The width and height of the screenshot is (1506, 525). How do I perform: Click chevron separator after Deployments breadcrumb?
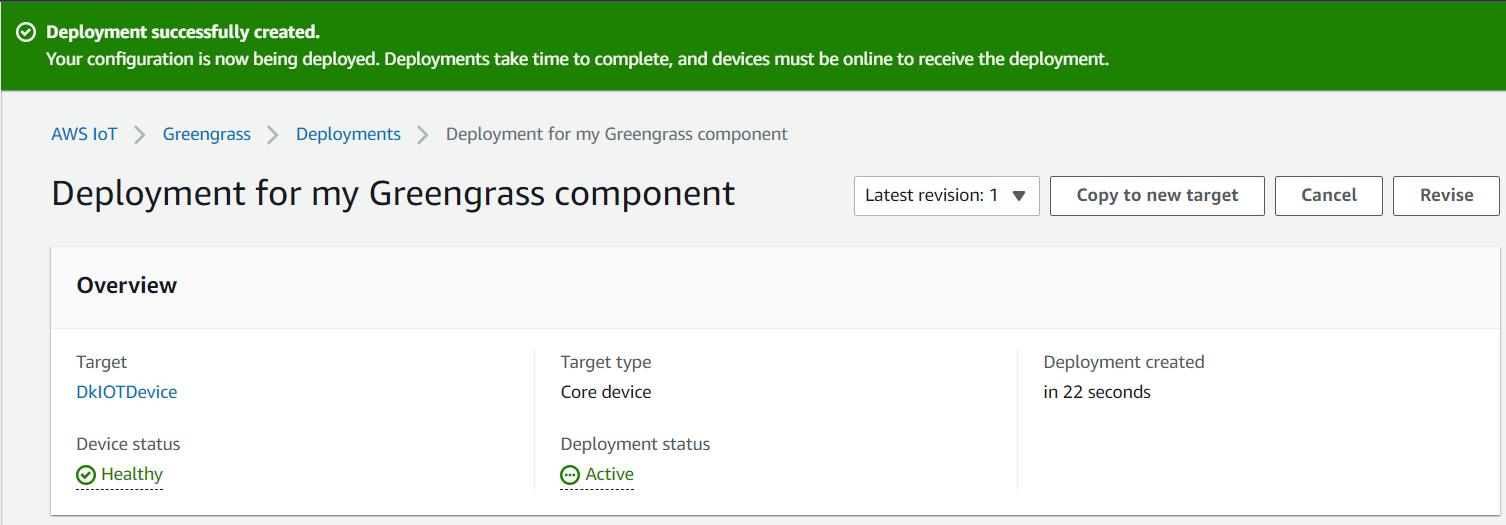click(423, 135)
